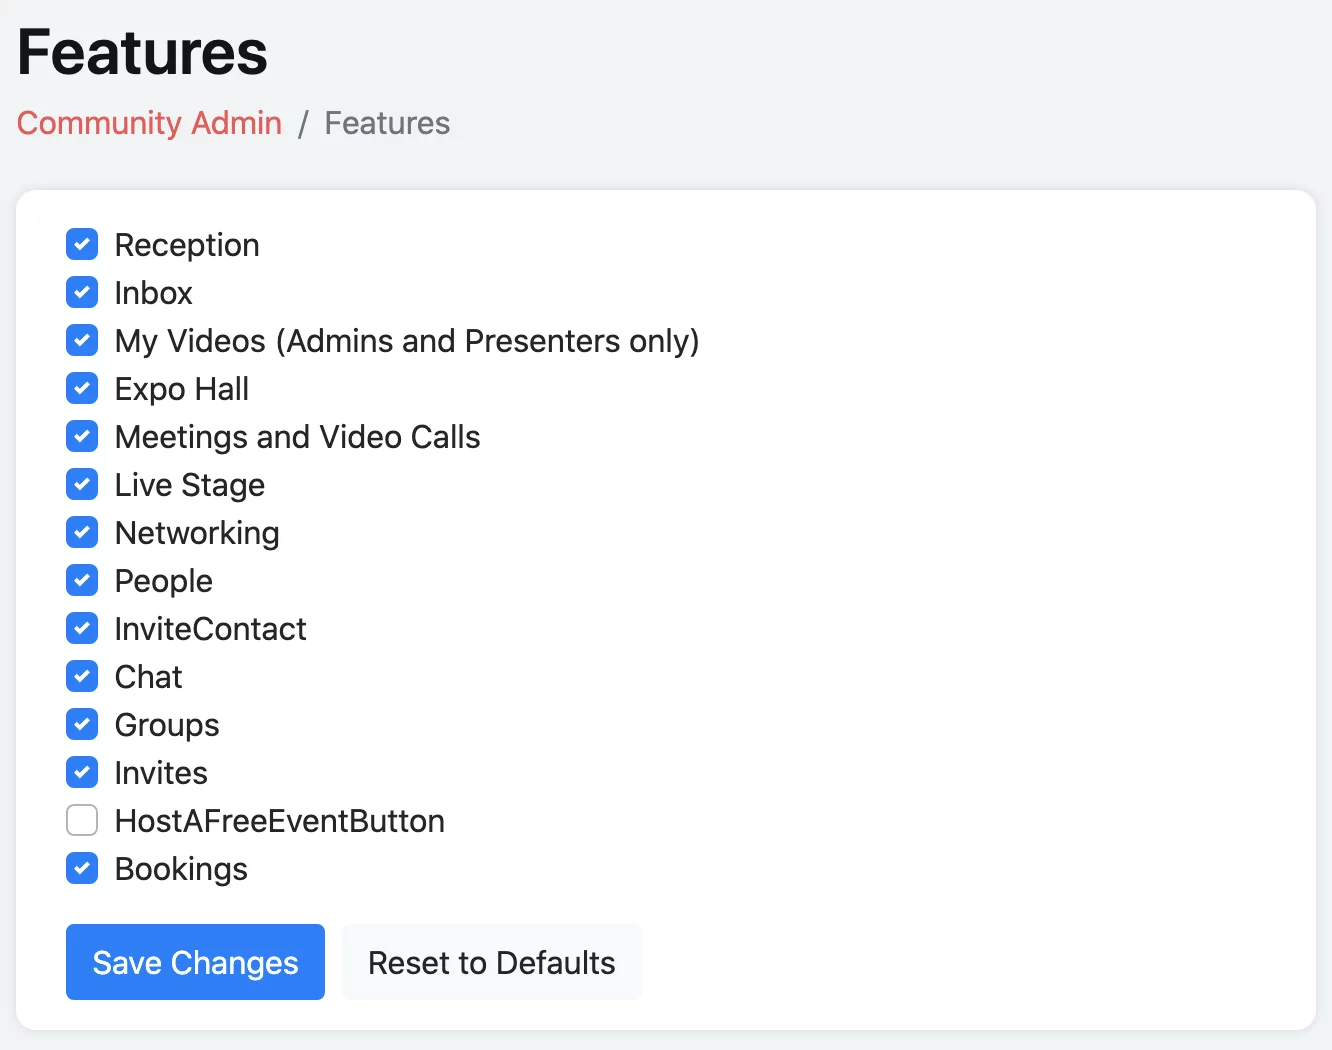Toggle the Invites checkbox off
Viewport: 1332px width, 1050px height.
[x=82, y=772]
